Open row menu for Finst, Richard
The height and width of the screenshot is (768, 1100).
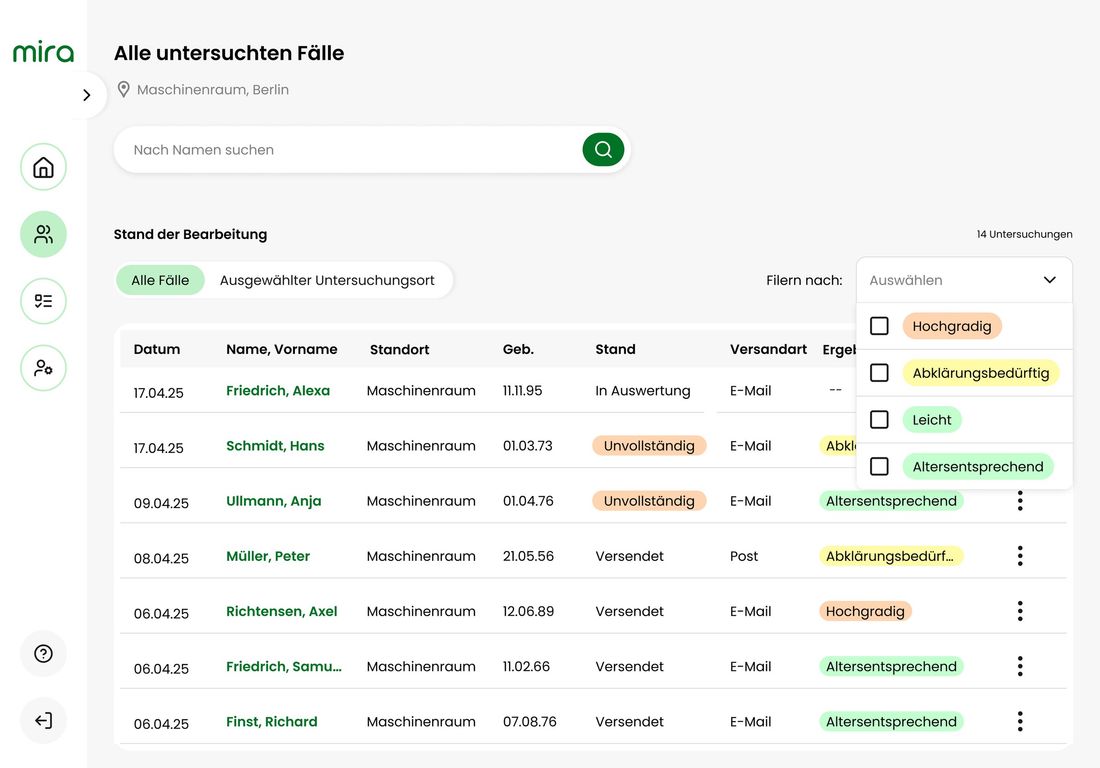[1020, 722]
